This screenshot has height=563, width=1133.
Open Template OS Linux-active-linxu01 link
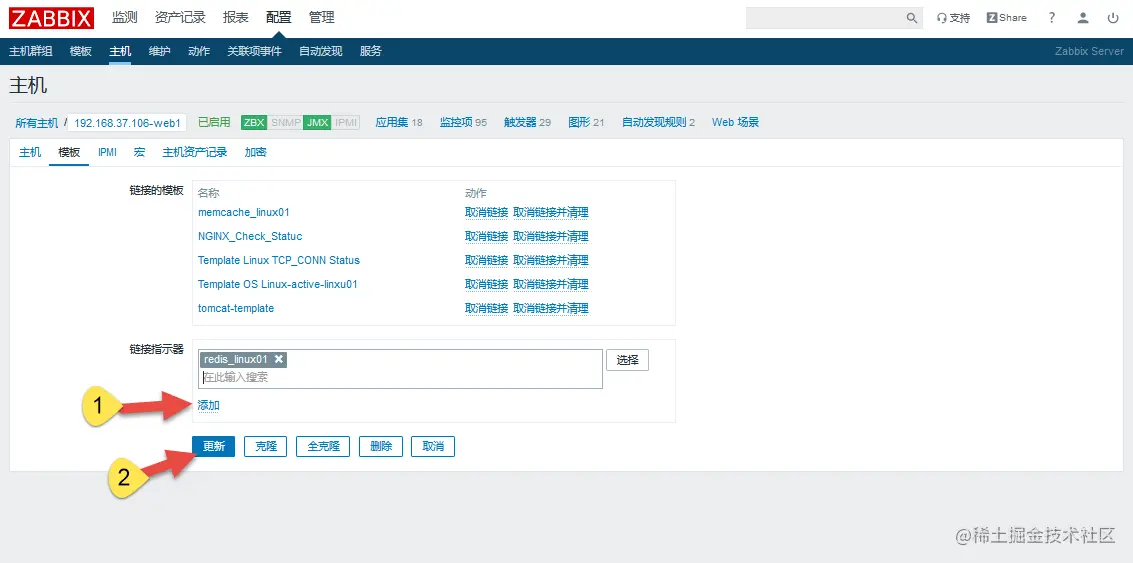(277, 284)
